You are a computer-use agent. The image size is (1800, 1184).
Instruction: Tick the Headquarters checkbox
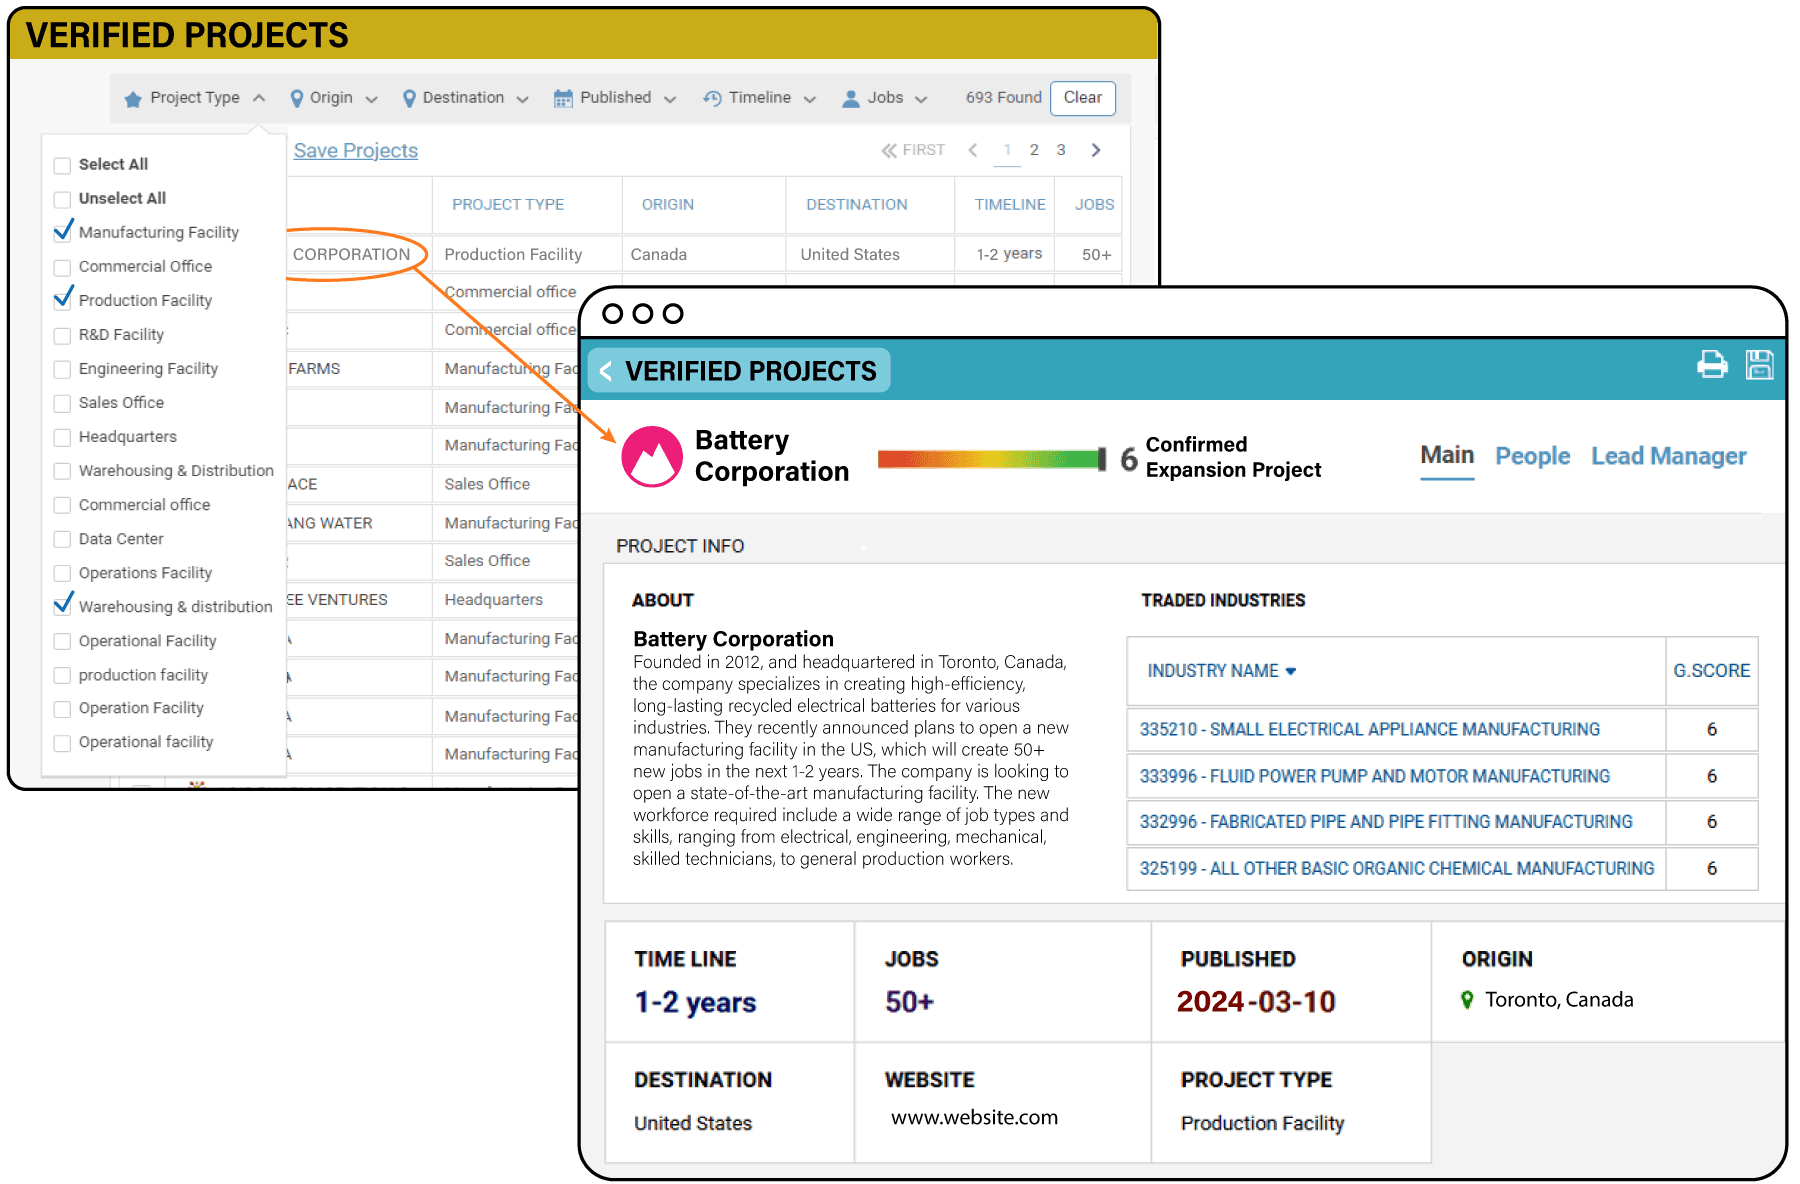pos(62,437)
